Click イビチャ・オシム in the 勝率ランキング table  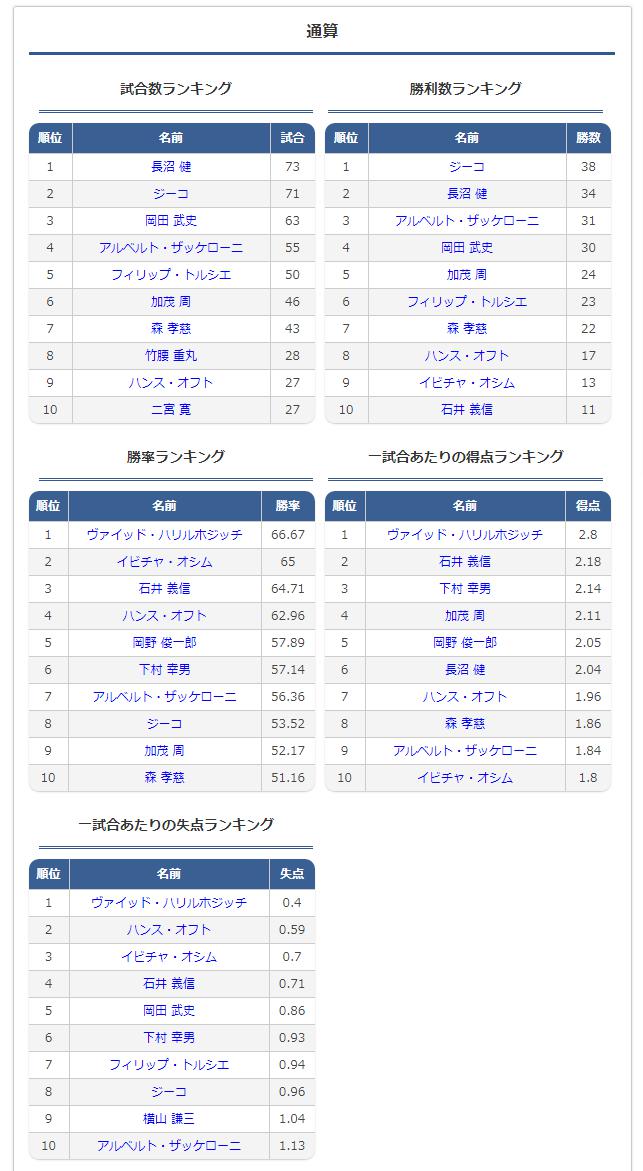click(165, 562)
